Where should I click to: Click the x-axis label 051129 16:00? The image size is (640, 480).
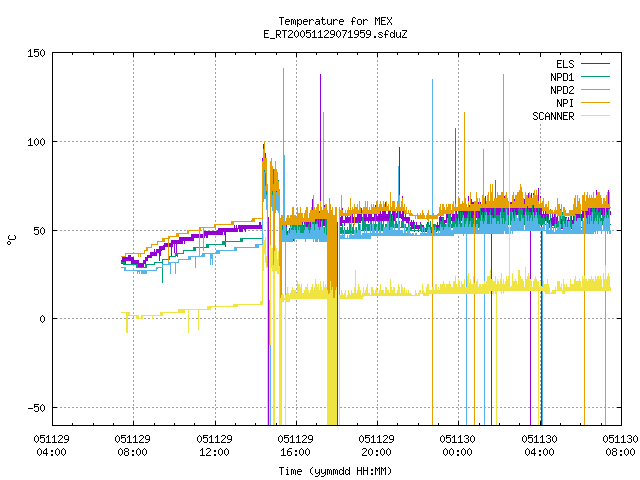(296, 446)
